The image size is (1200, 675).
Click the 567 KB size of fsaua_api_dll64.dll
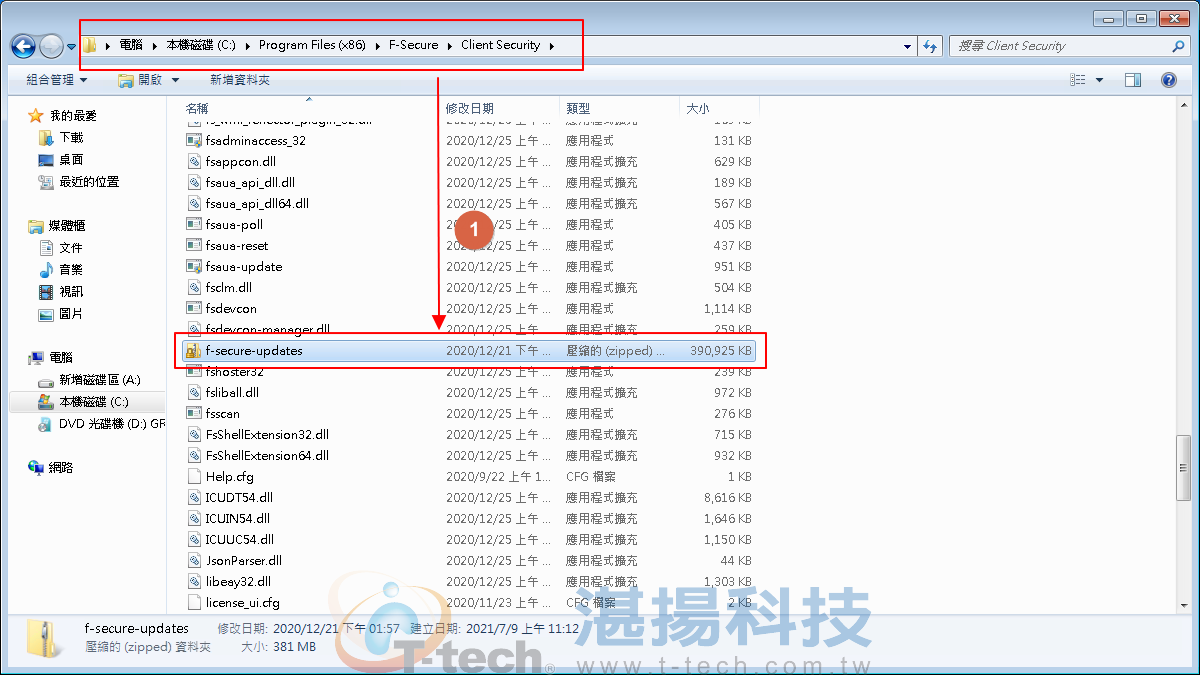[x=732, y=204]
